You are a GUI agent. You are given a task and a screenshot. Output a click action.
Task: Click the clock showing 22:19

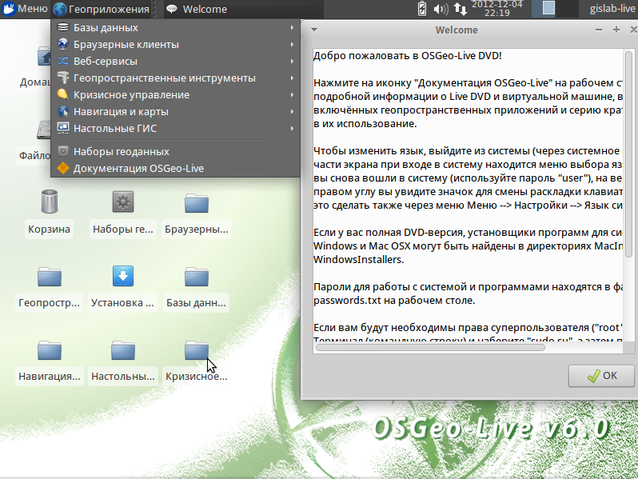pos(497,9)
